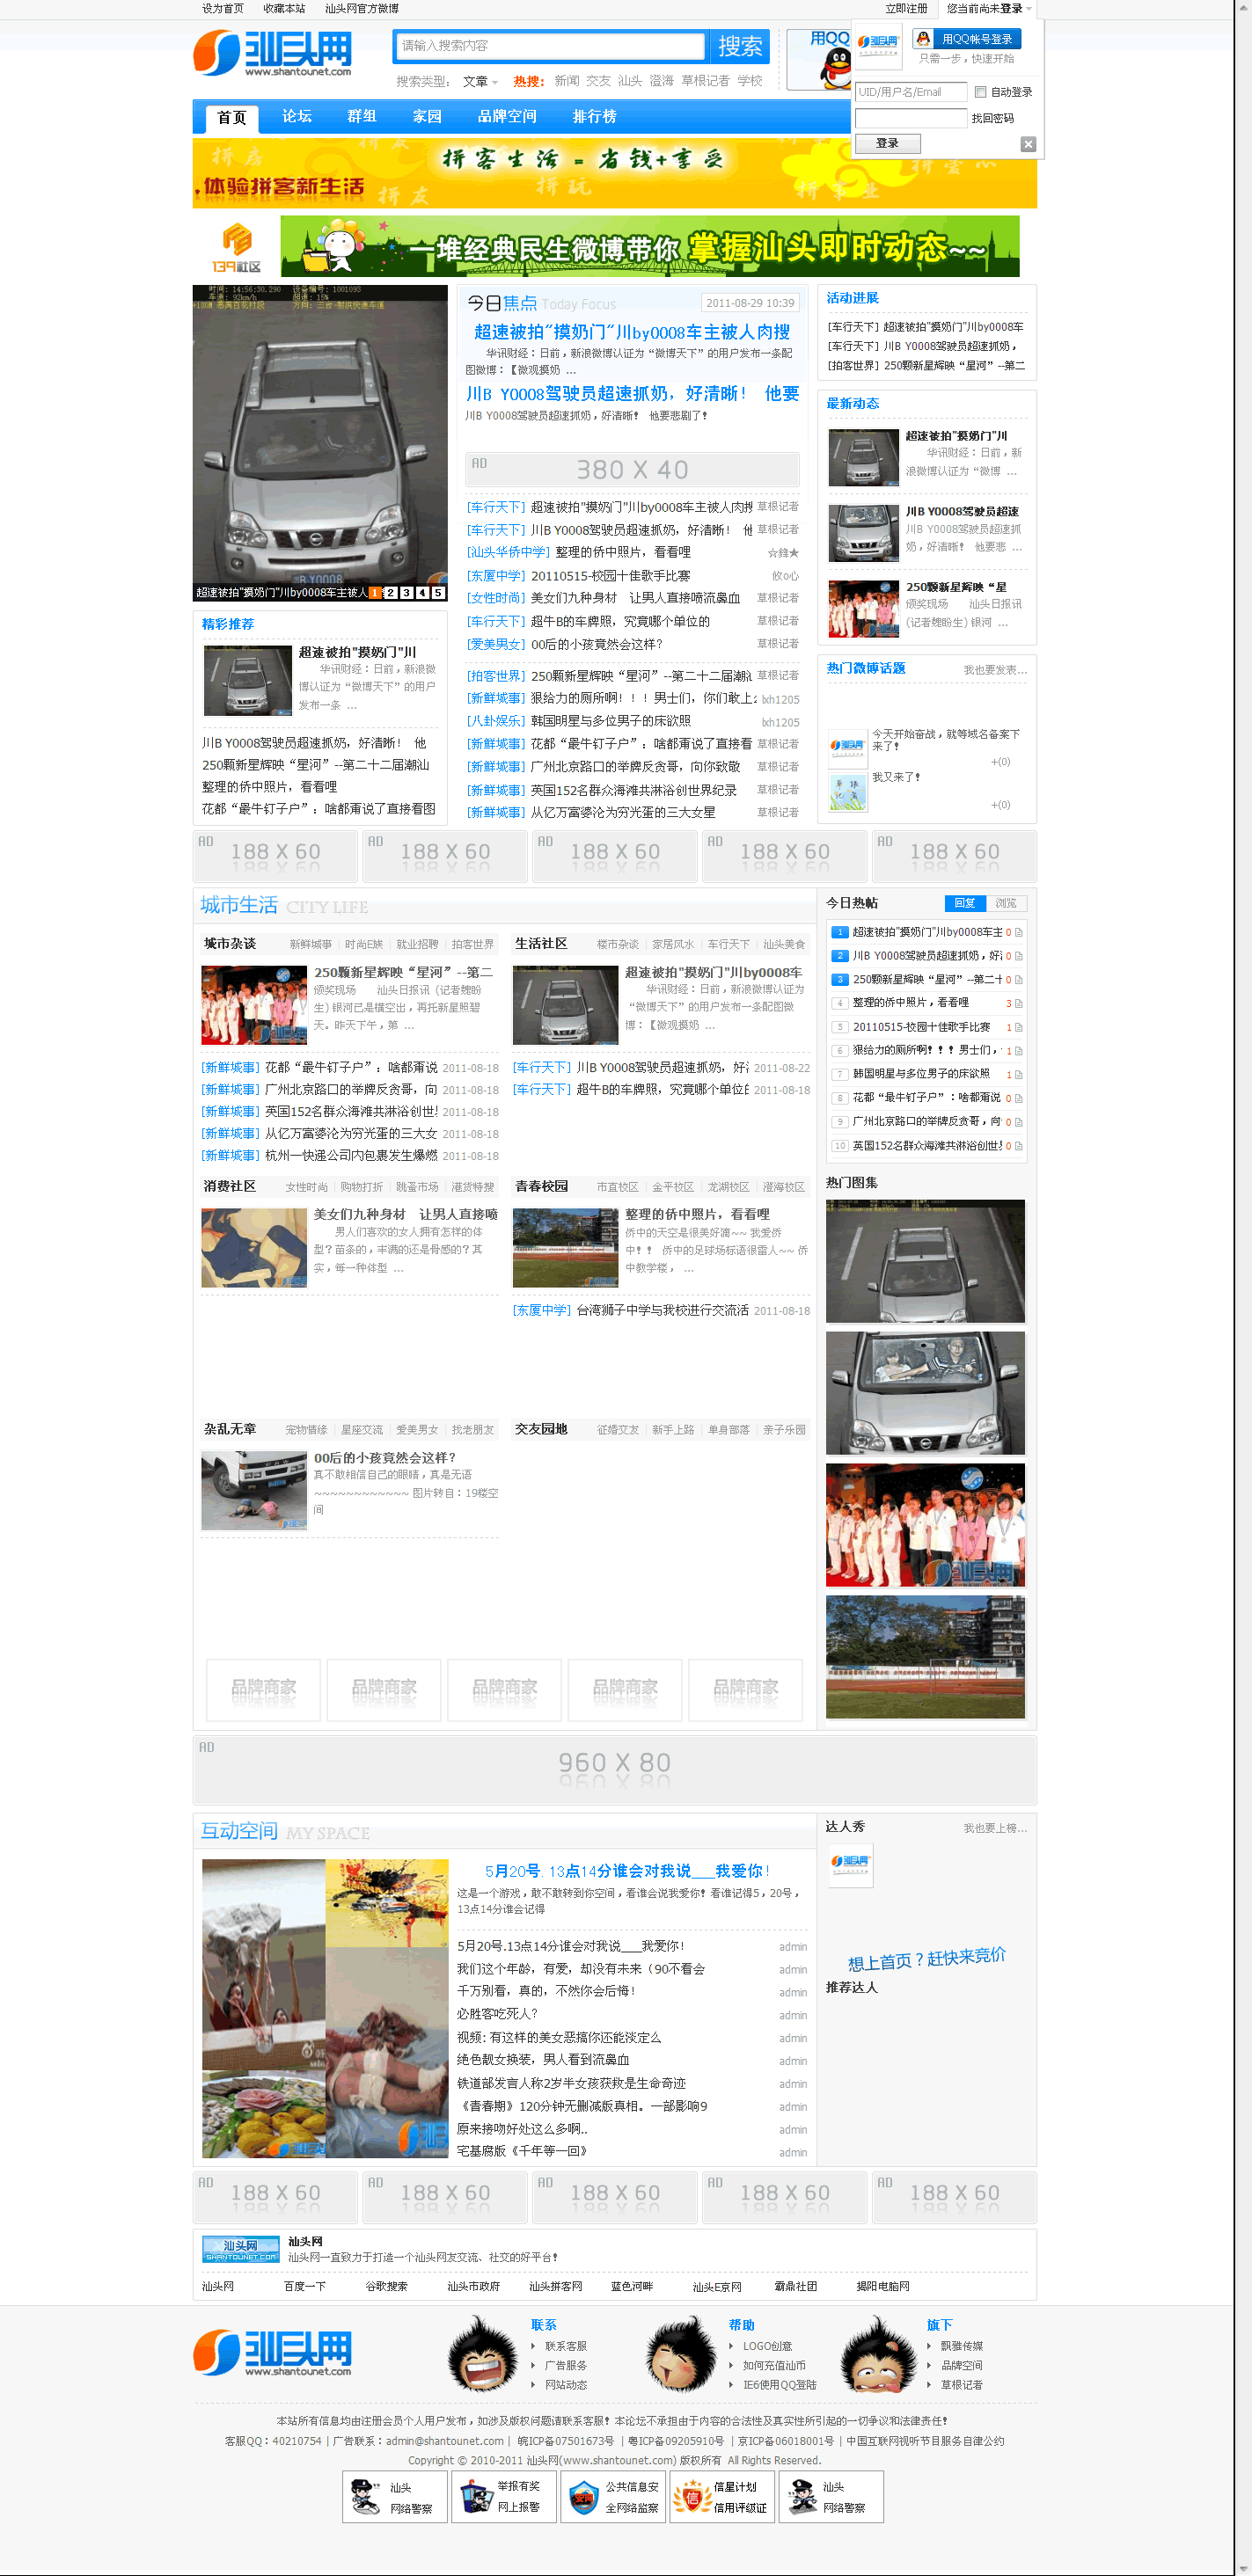The height and width of the screenshot is (2576, 1252).
Task: Click the 达人秀 user avatar icon
Action: (849, 1866)
